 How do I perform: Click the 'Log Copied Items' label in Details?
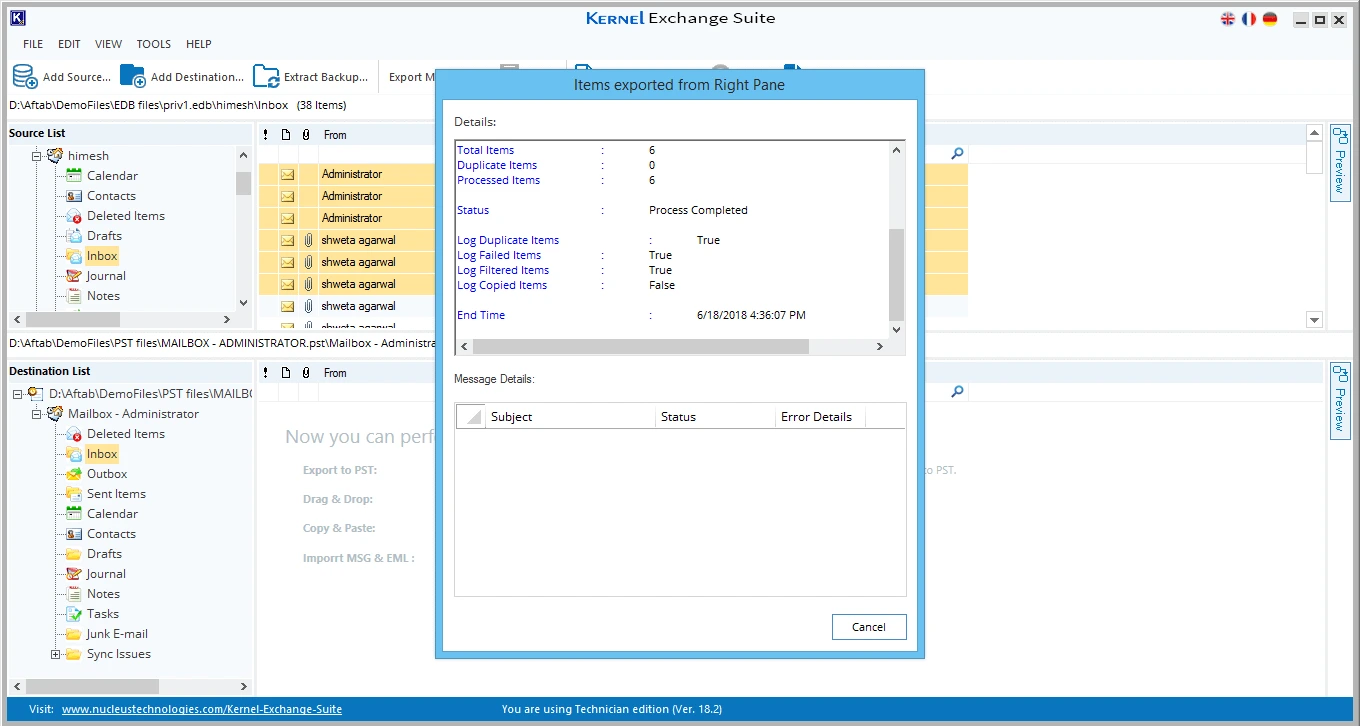pos(502,285)
